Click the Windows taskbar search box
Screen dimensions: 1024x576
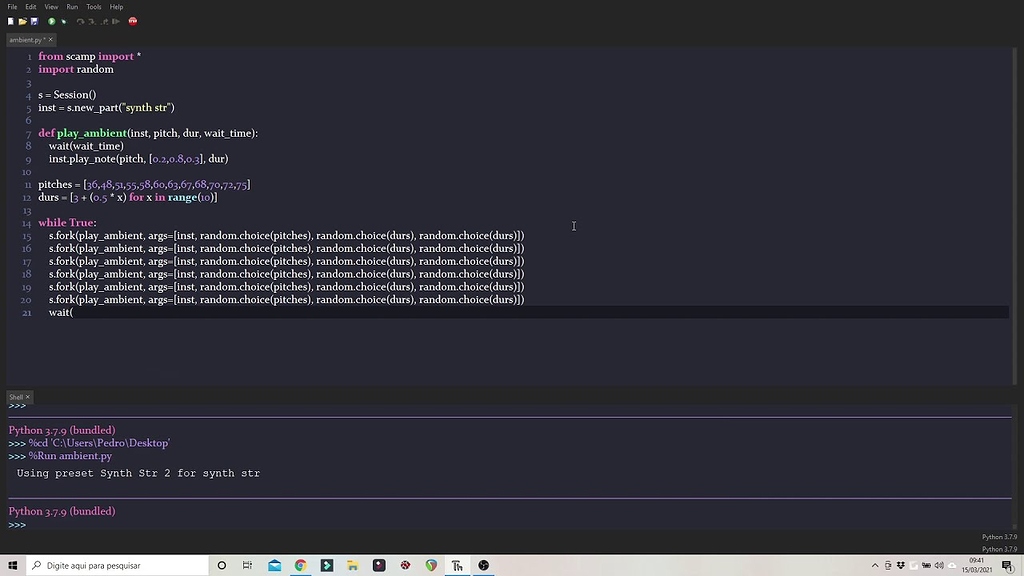click(118, 566)
